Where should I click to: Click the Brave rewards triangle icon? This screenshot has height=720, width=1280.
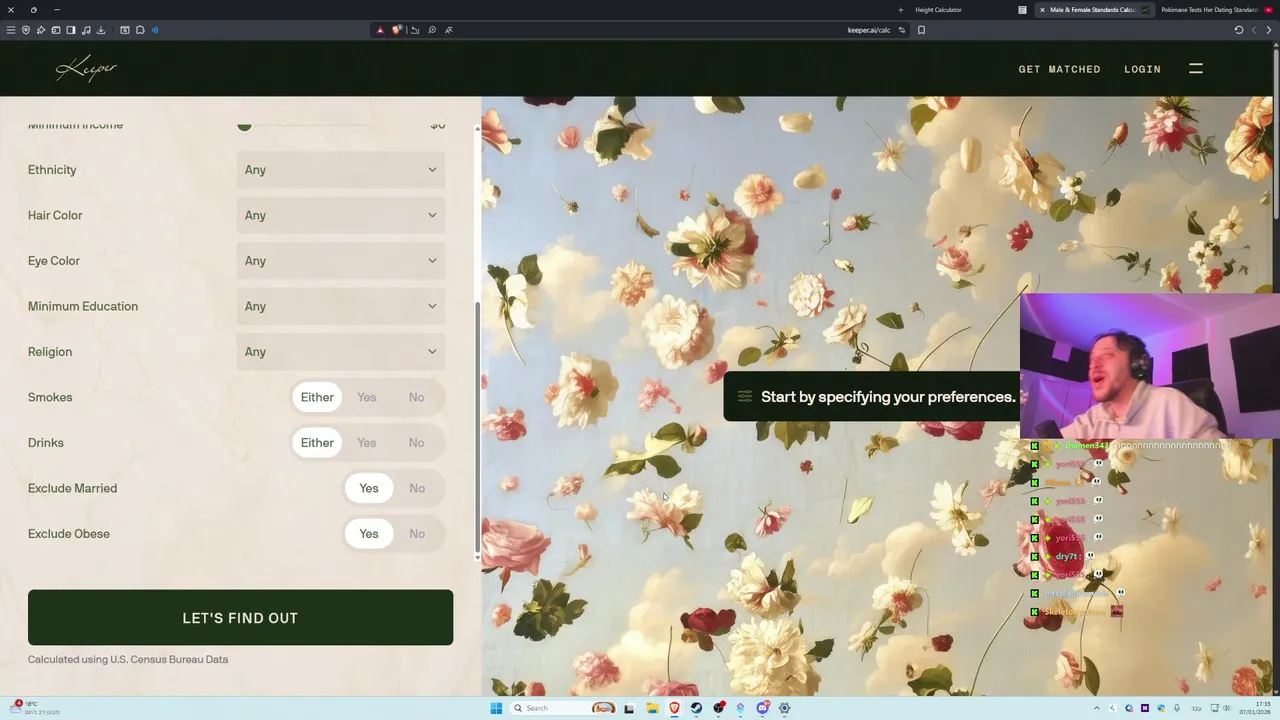[x=380, y=30]
